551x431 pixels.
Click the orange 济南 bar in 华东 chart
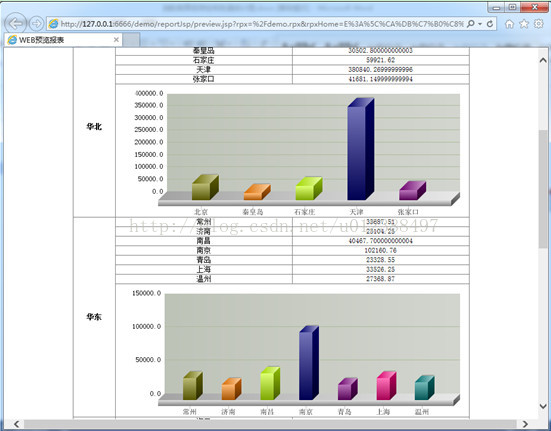point(231,389)
